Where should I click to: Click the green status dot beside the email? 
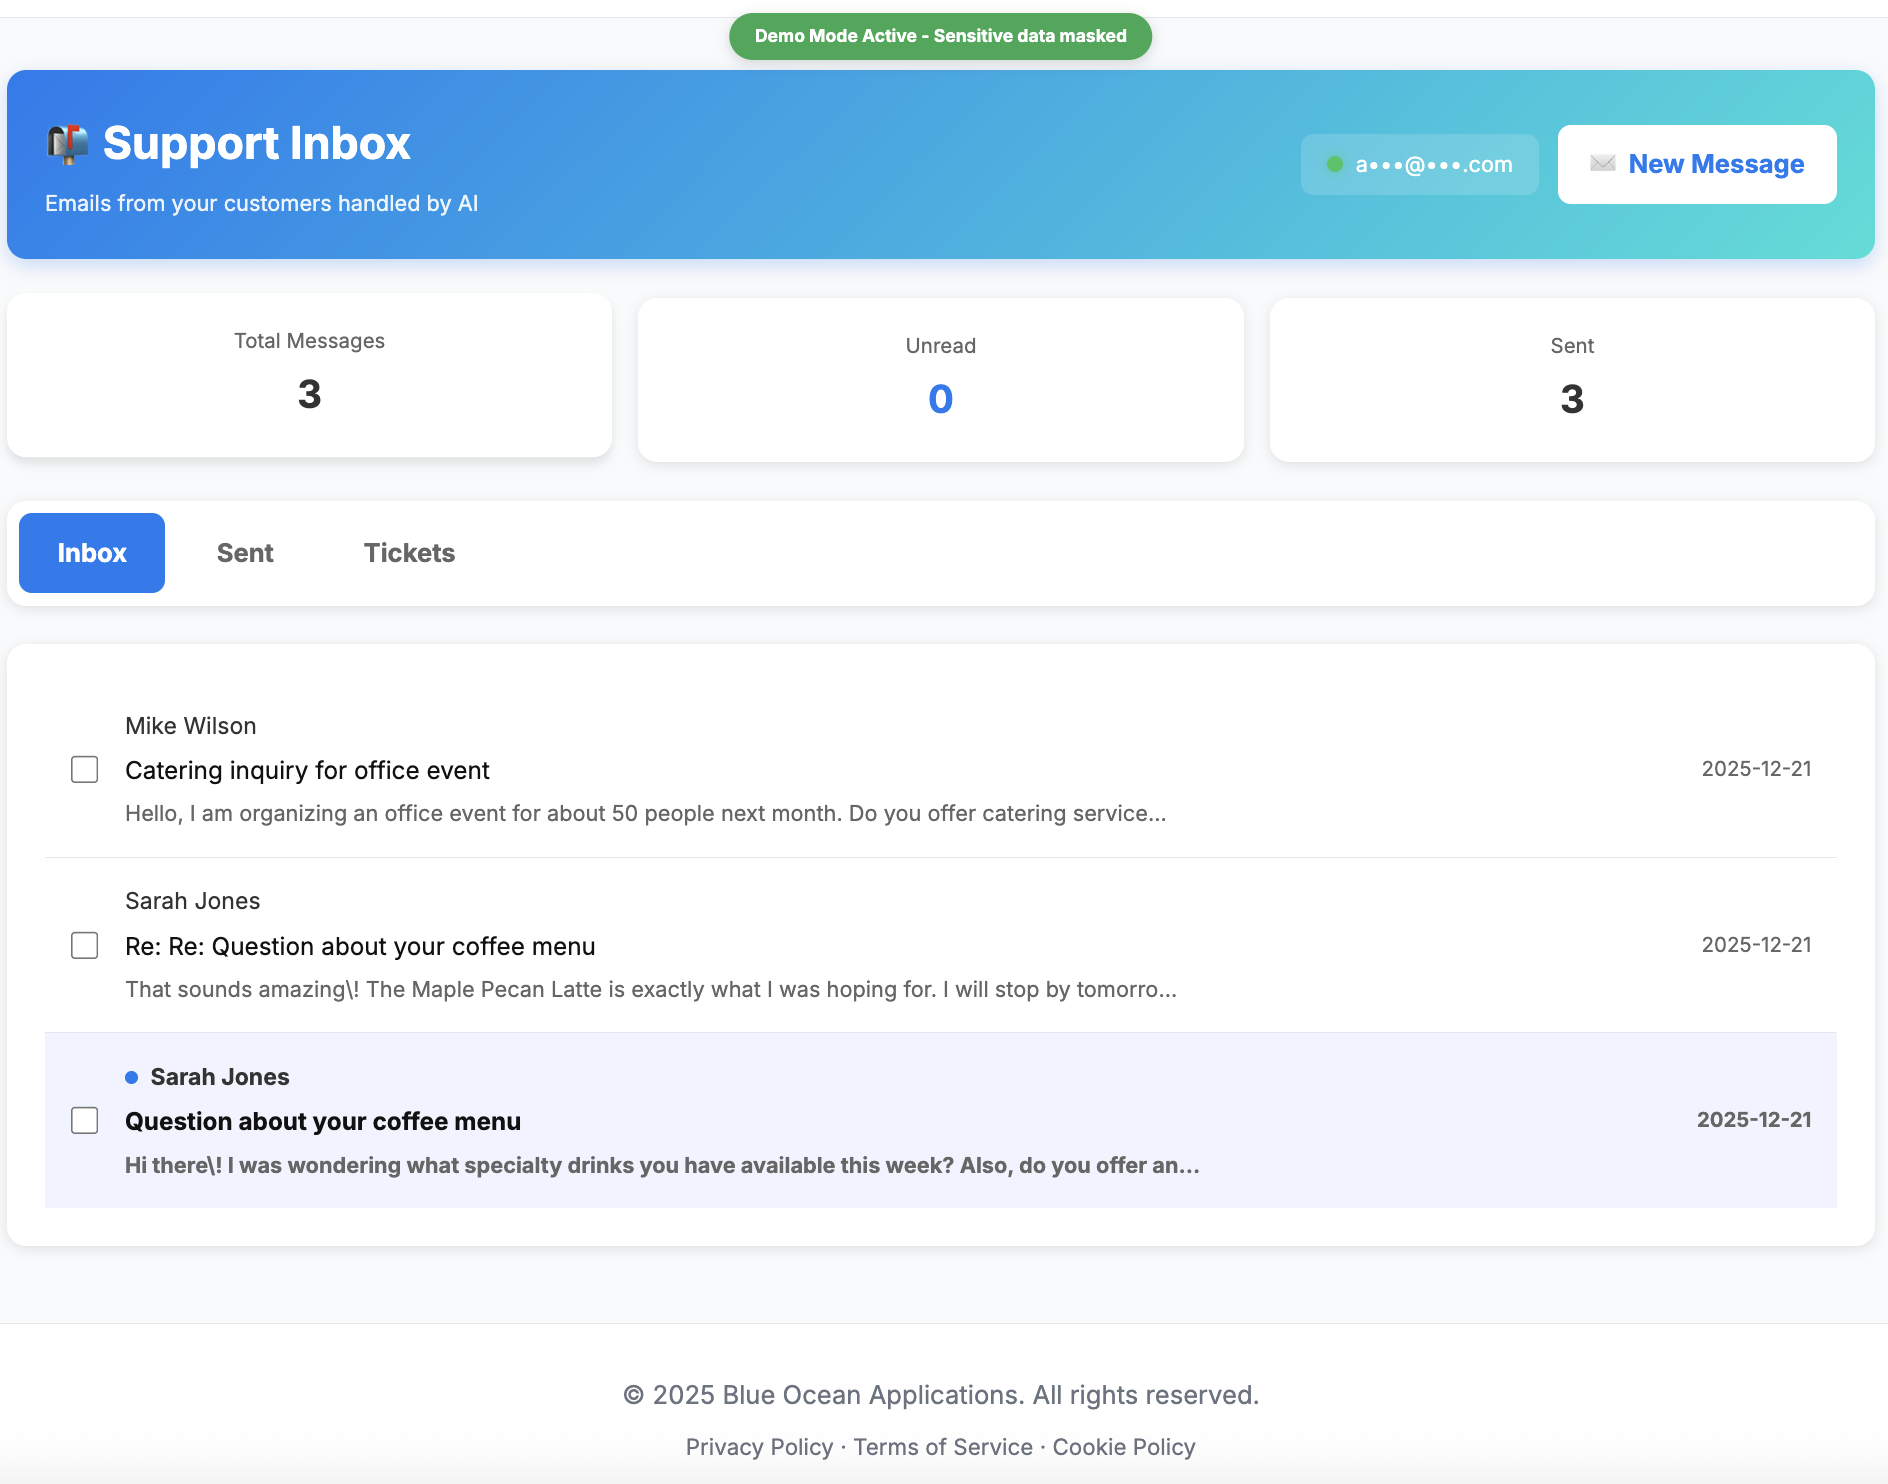[x=1334, y=163]
